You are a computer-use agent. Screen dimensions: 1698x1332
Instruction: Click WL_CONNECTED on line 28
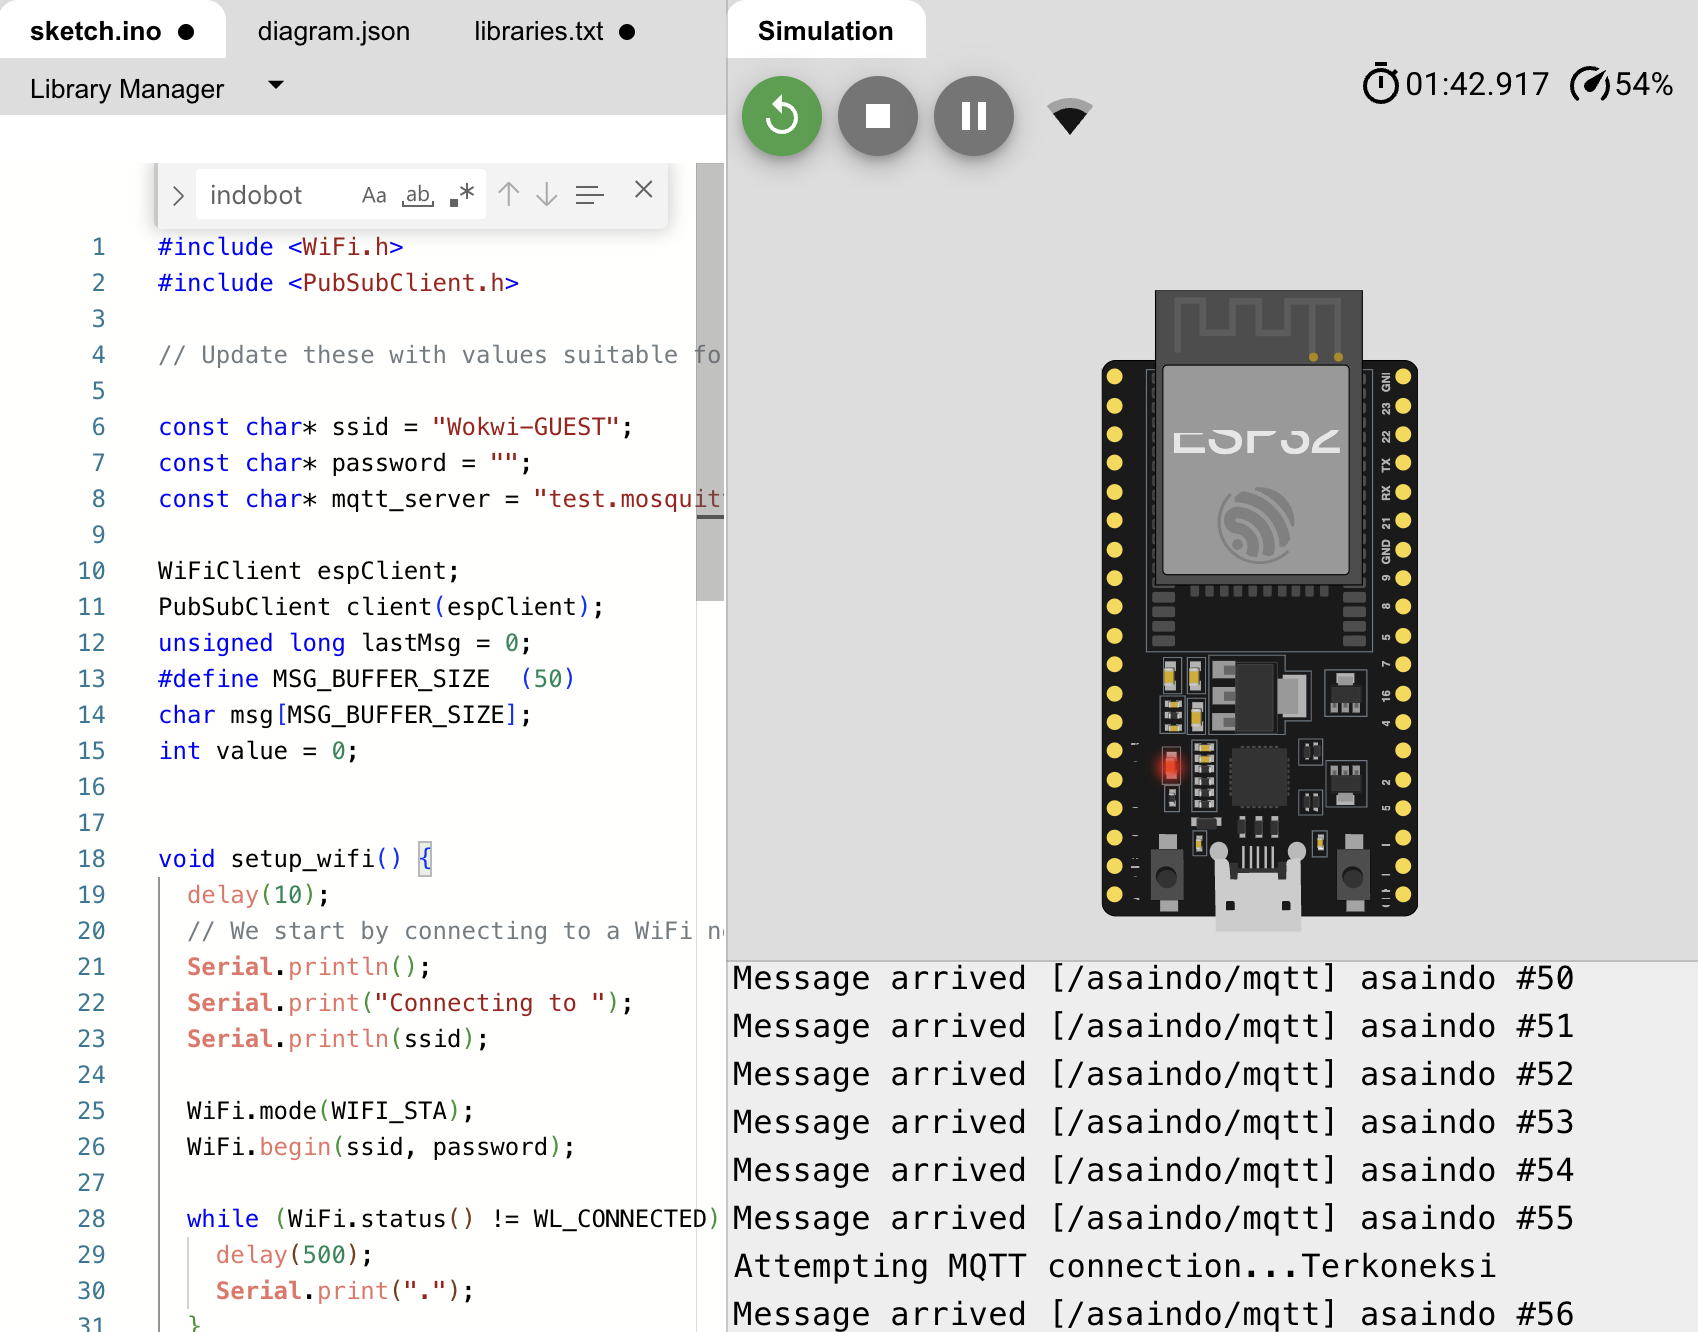click(x=620, y=1219)
